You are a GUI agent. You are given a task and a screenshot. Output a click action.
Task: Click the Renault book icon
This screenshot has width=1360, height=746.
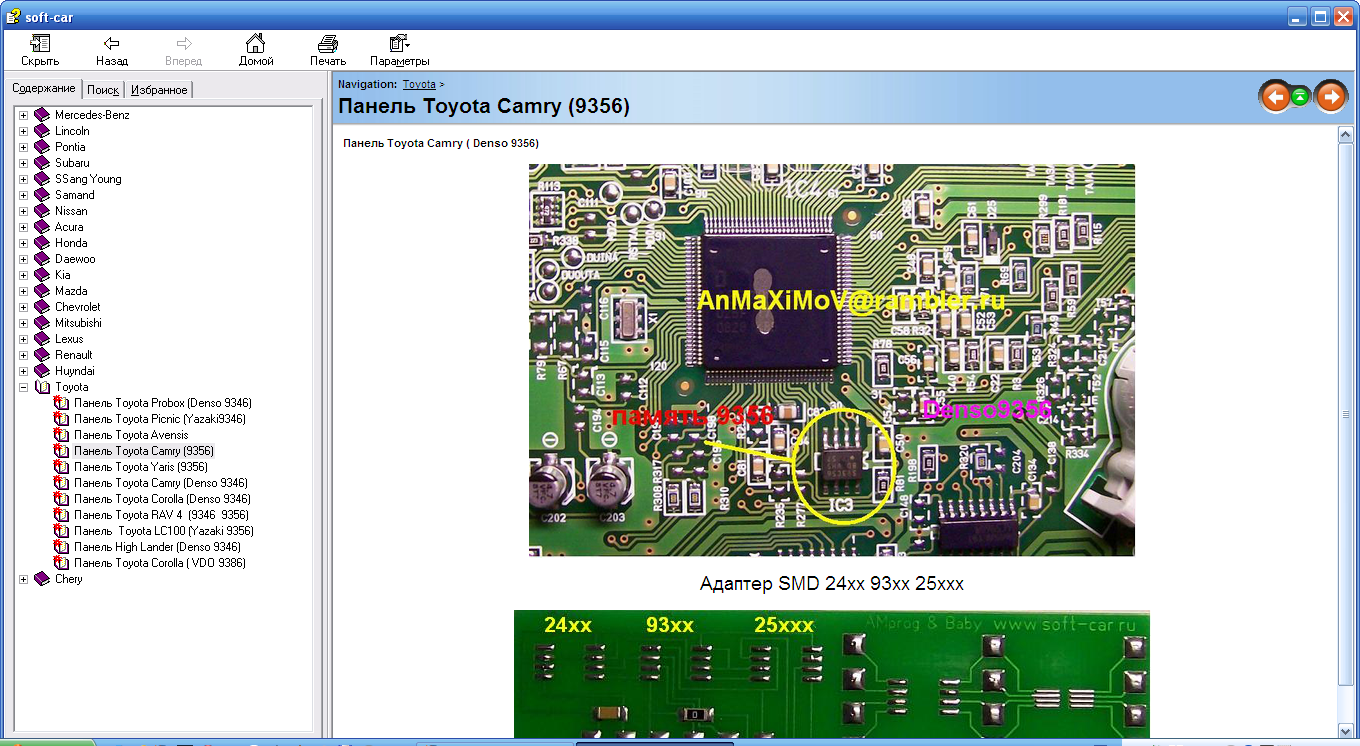[42, 355]
